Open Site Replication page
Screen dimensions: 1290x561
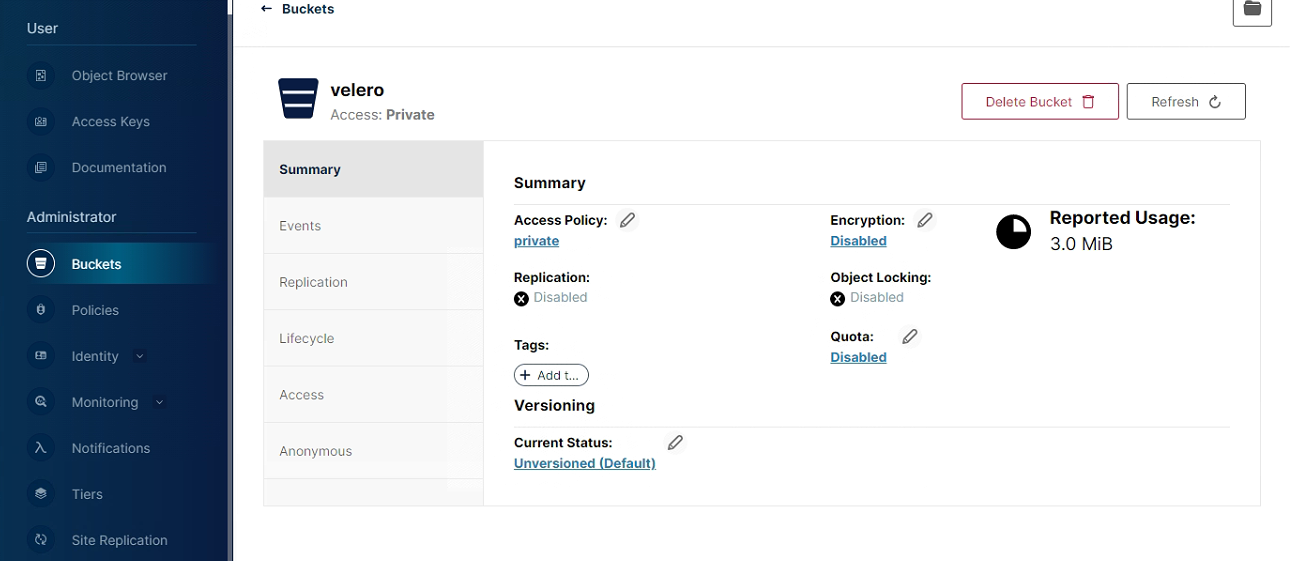point(119,540)
